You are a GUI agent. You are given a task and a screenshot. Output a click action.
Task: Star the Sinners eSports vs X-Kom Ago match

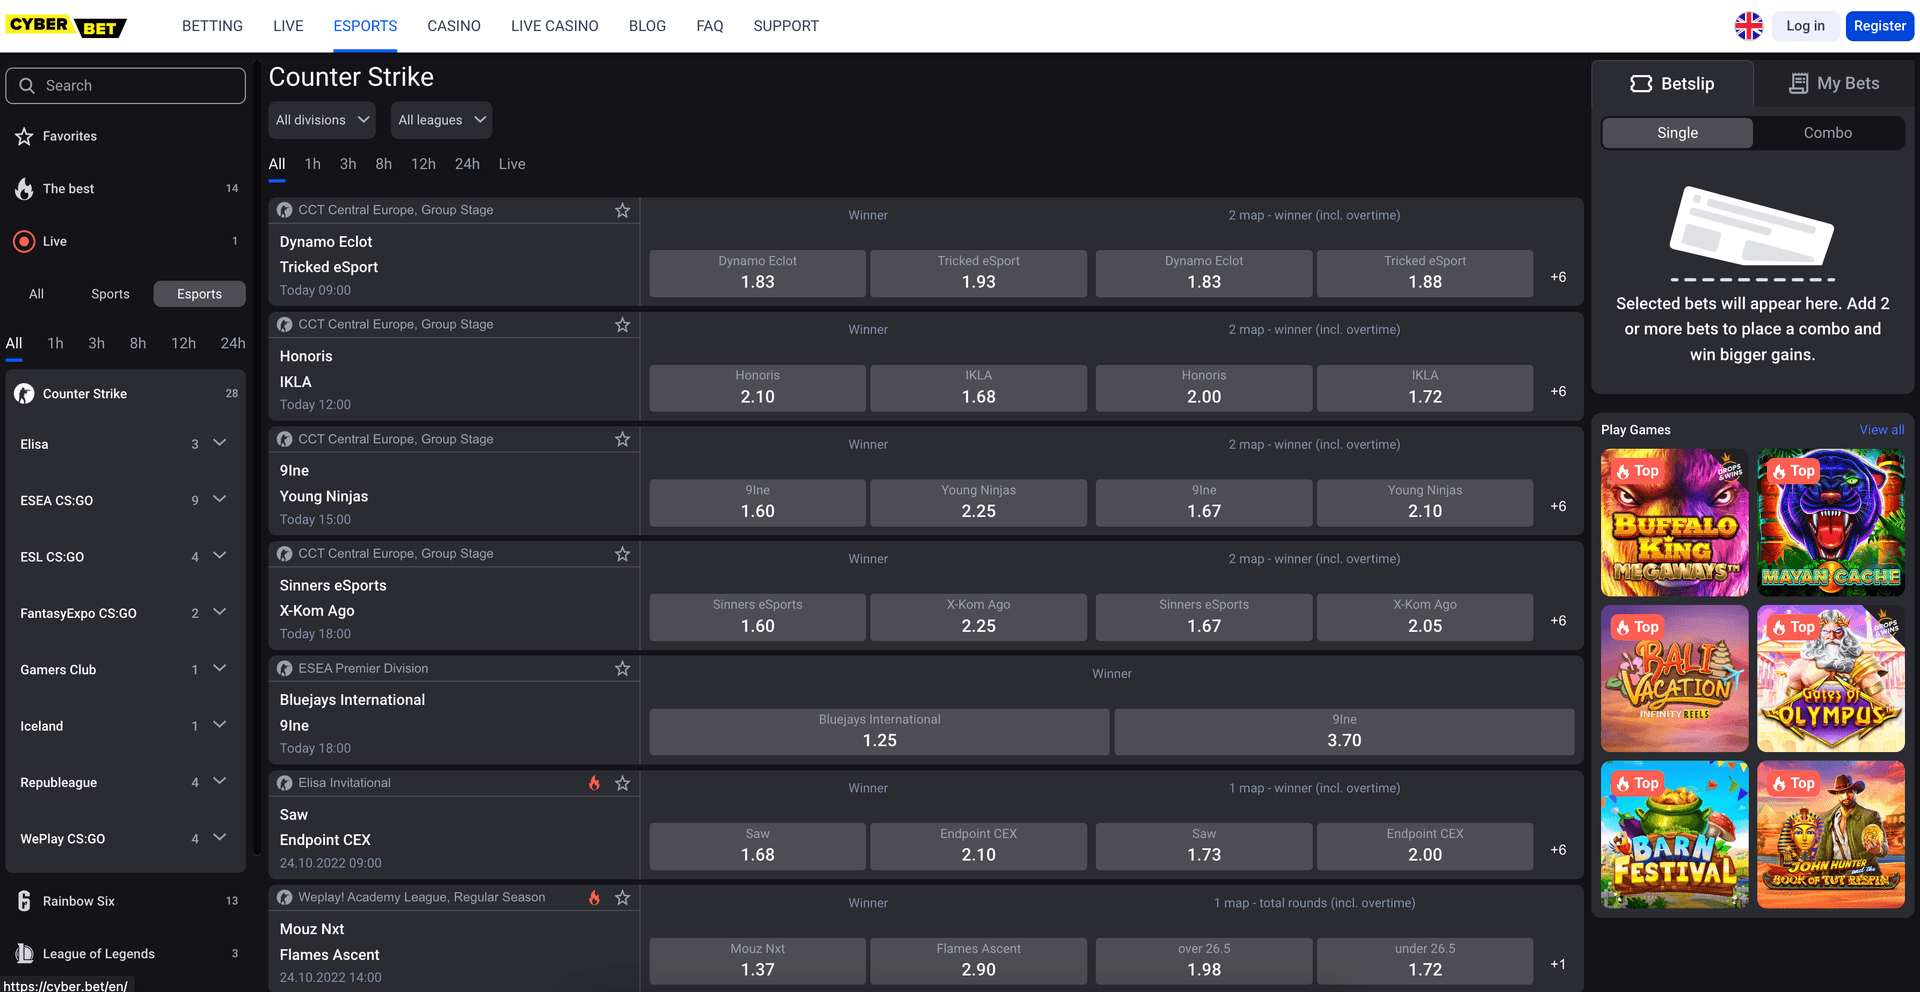coord(622,554)
